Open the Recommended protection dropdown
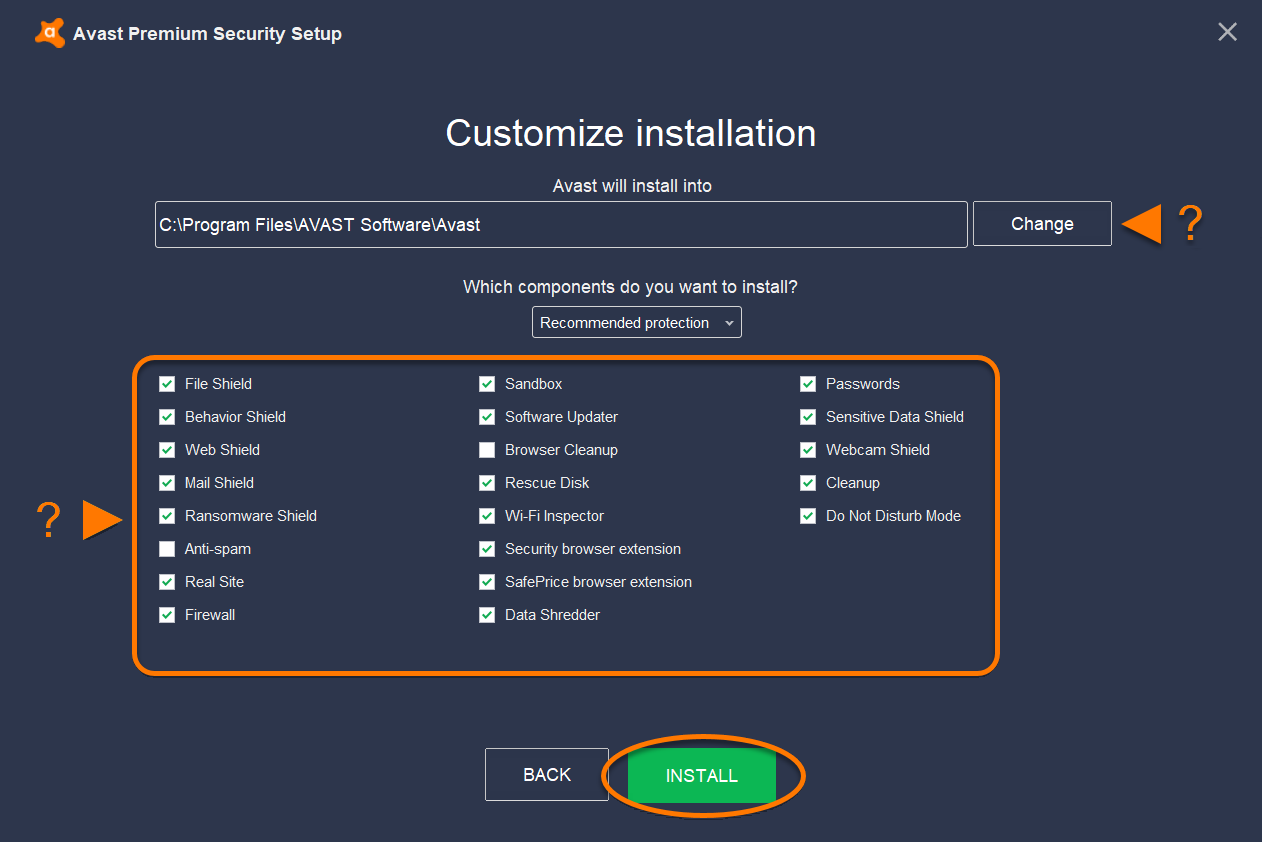 click(x=637, y=323)
